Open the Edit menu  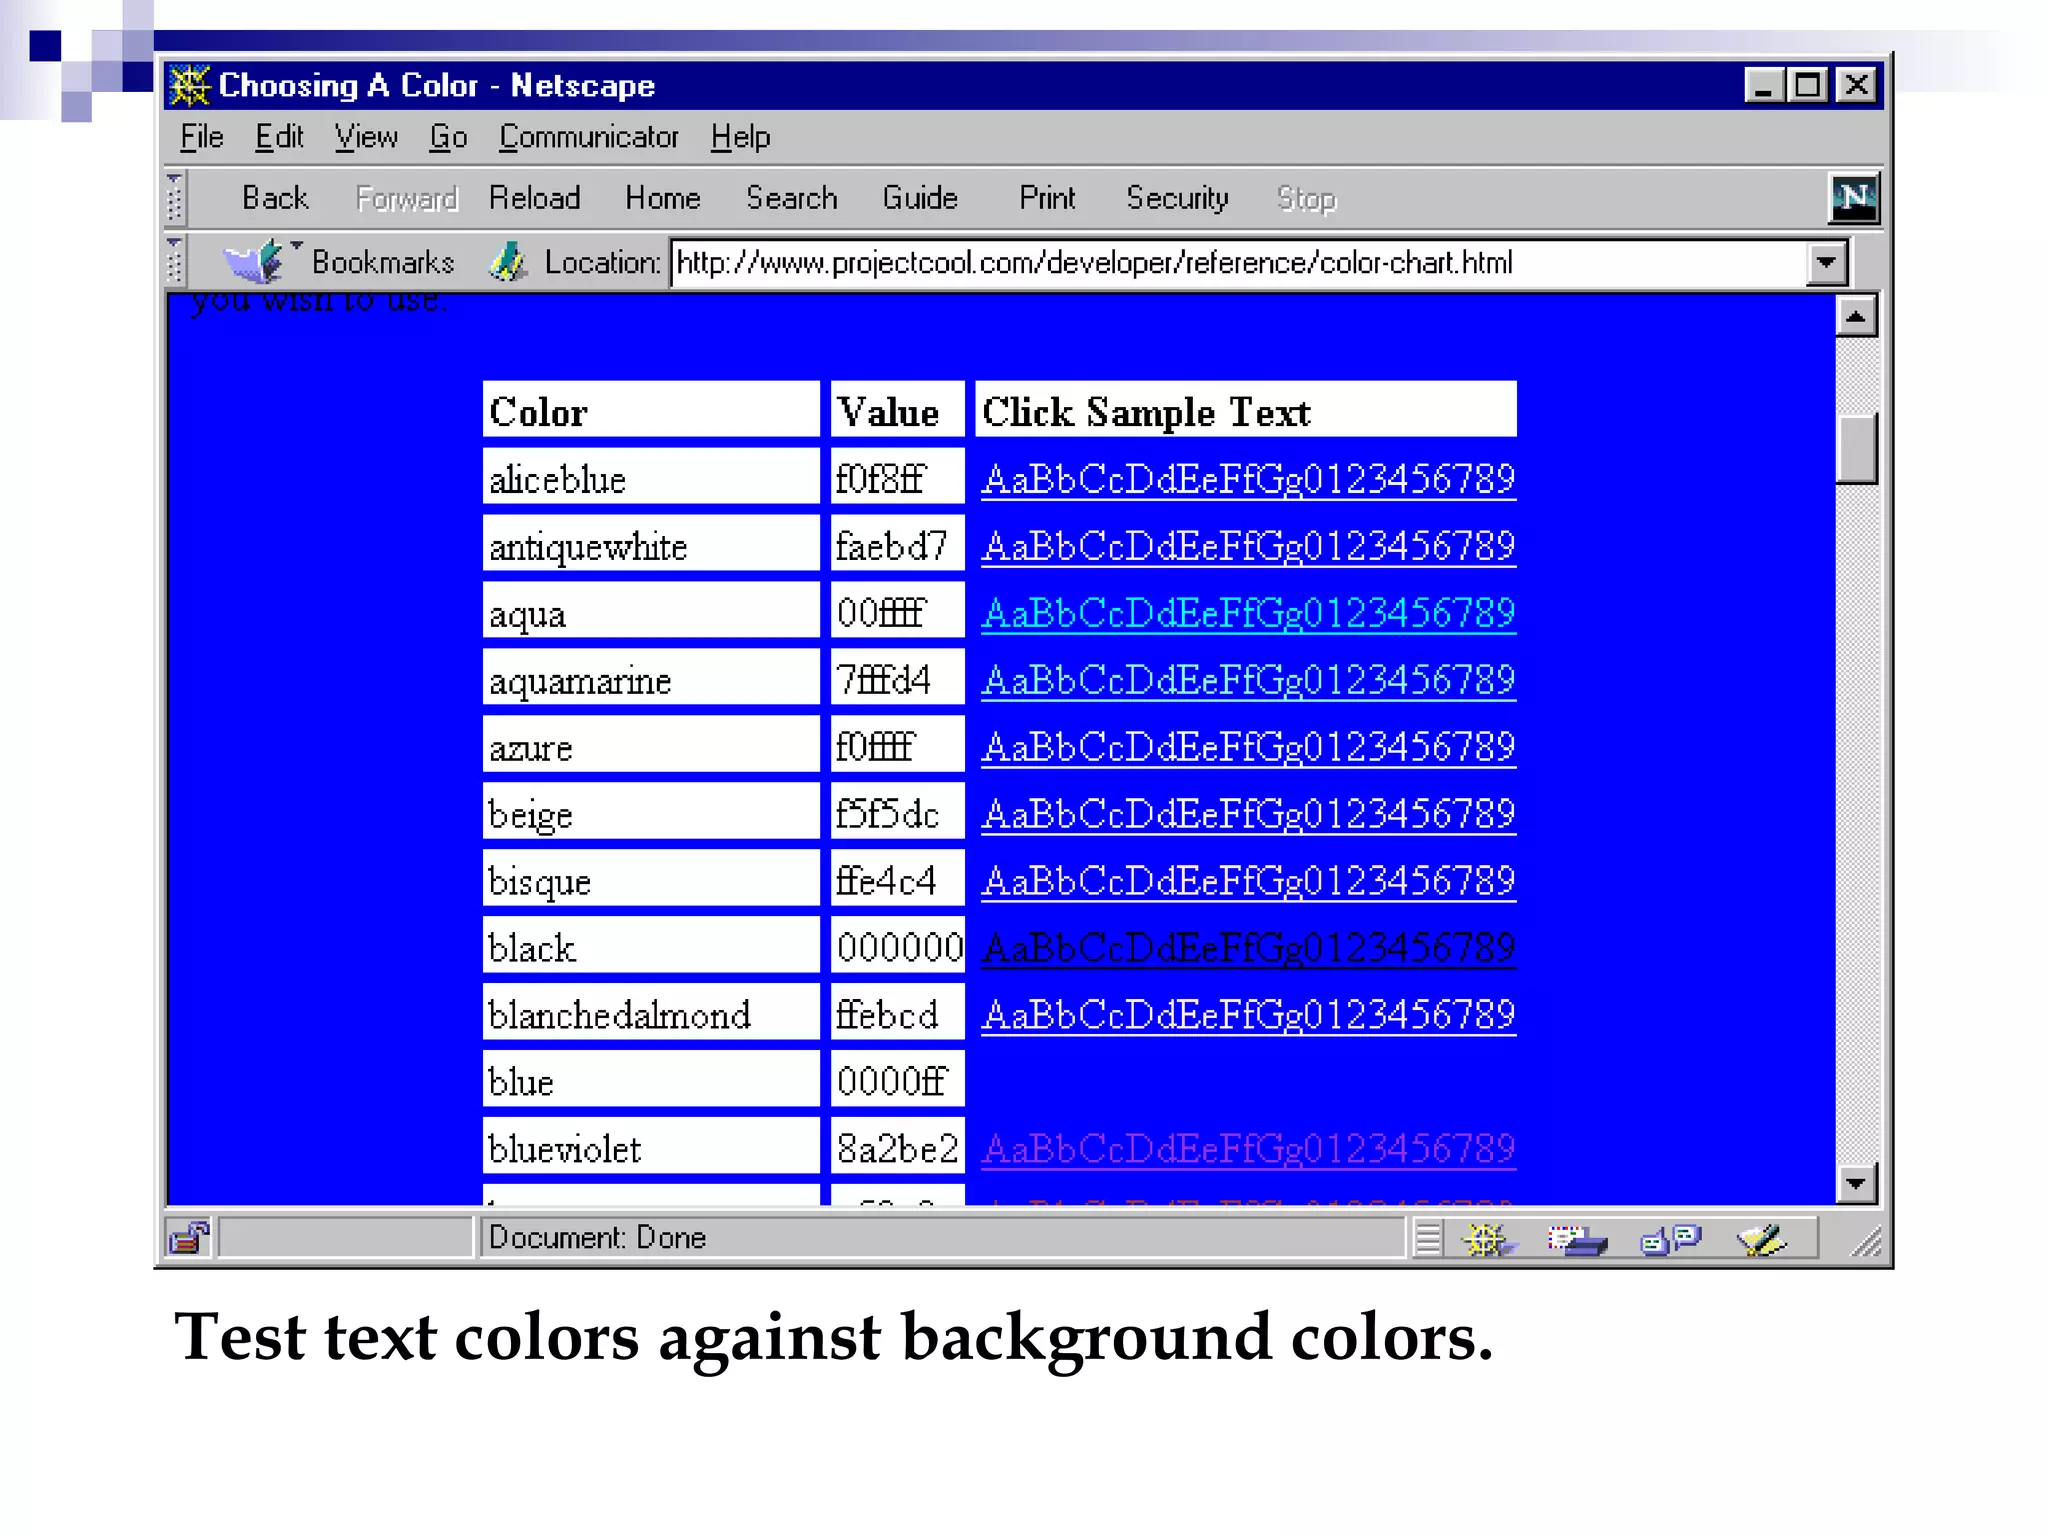click(279, 137)
